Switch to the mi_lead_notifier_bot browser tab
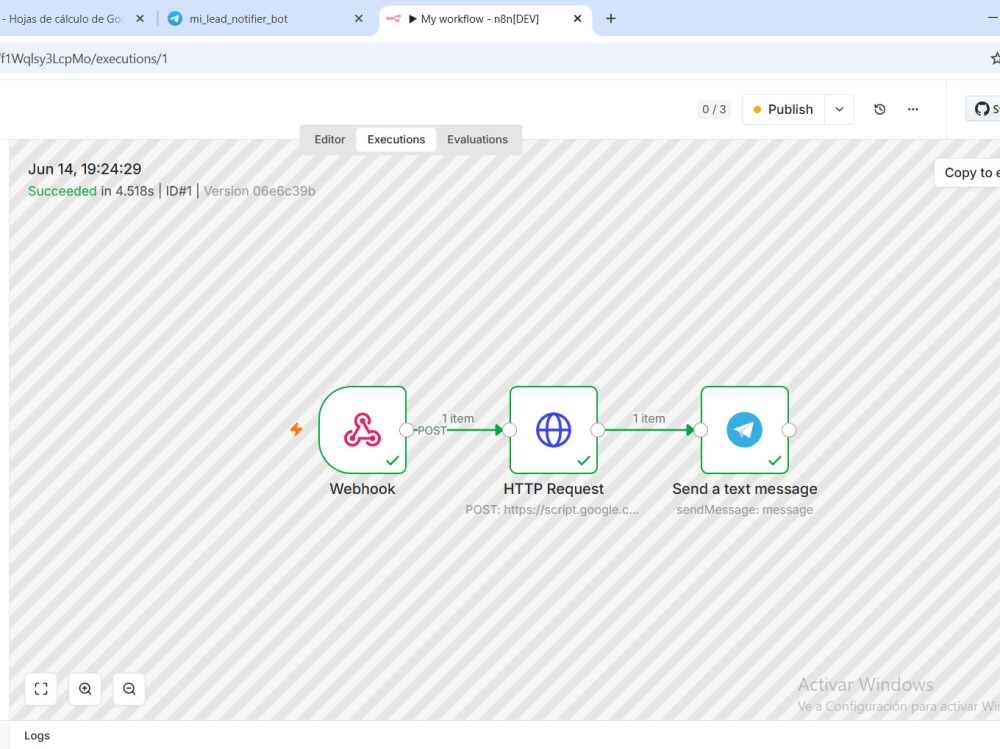The width and height of the screenshot is (1000, 749). (x=264, y=19)
